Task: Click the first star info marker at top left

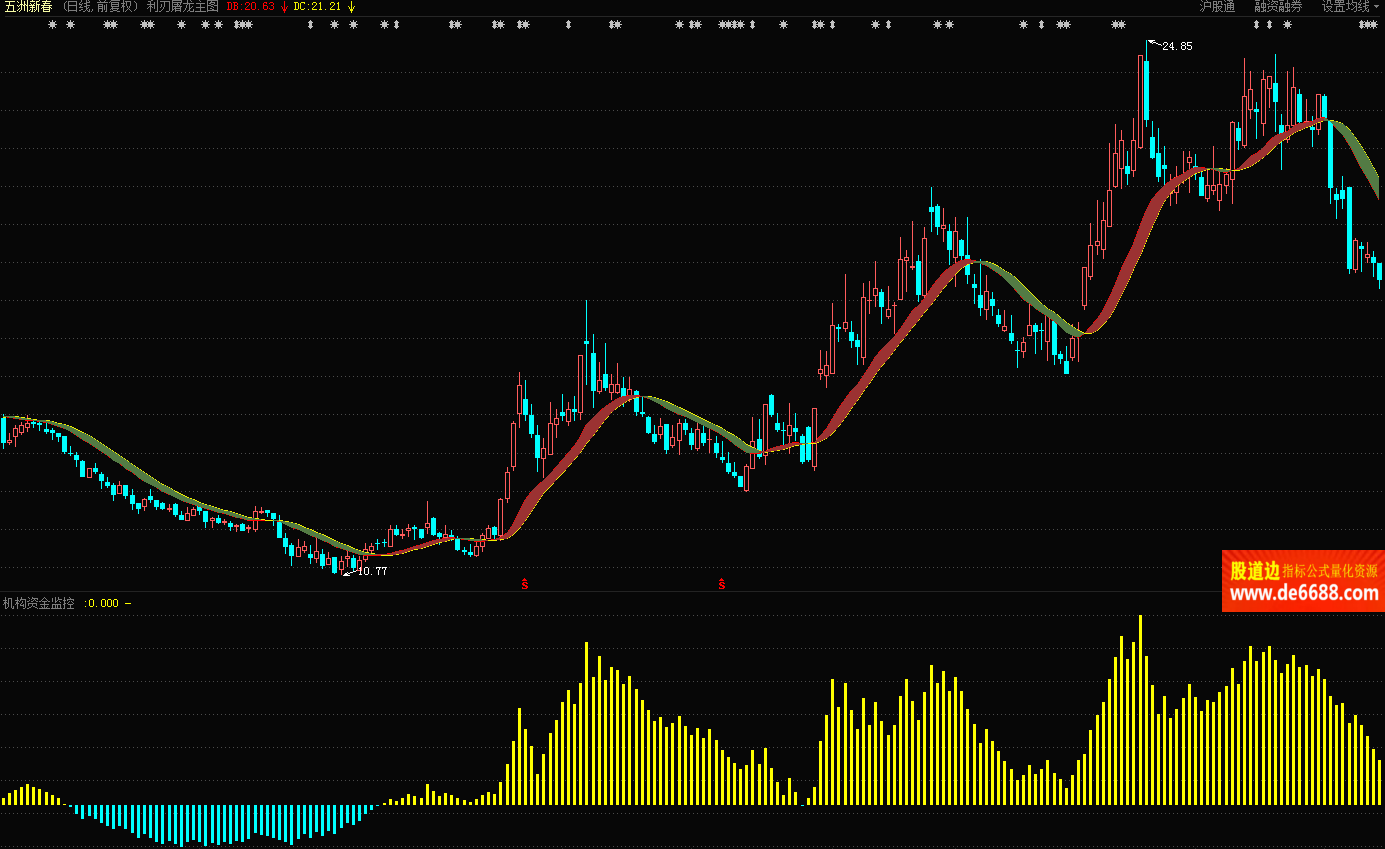Action: [53, 25]
